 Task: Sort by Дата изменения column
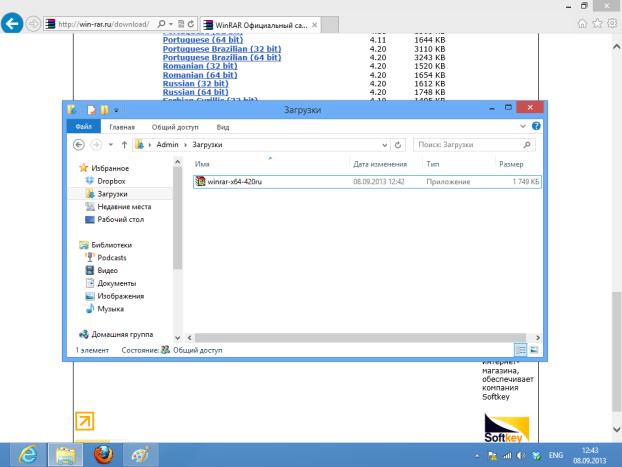click(386, 164)
